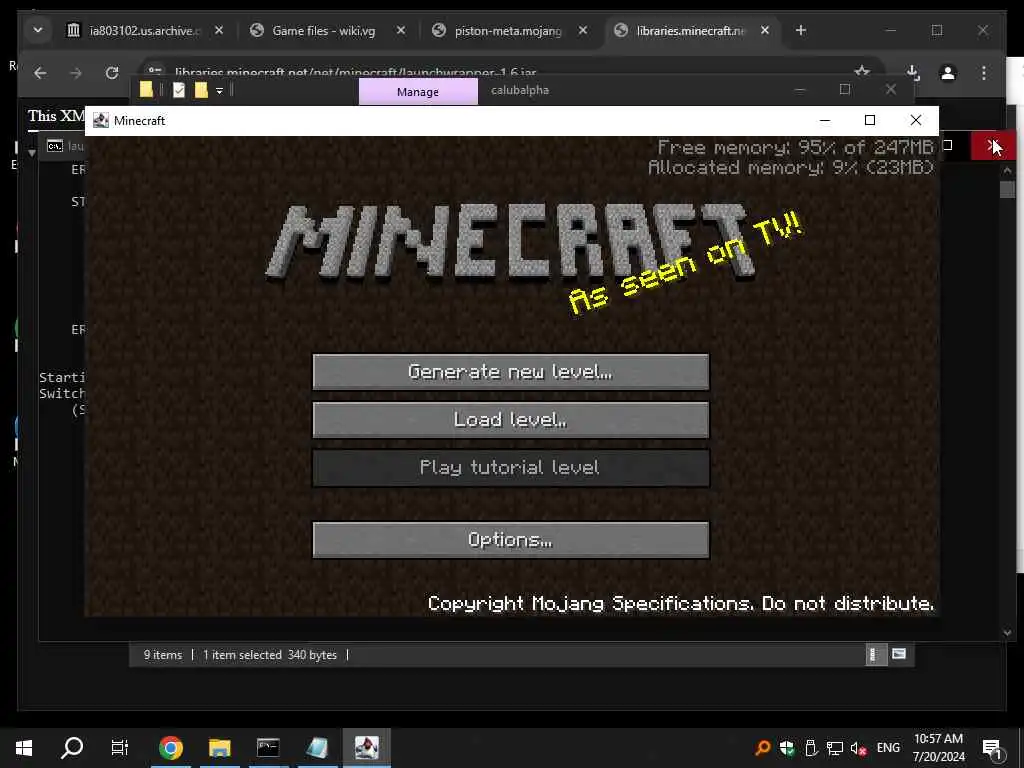The height and width of the screenshot is (768, 1024).
Task: Click the Minecraft window title icon
Action: (x=101, y=120)
